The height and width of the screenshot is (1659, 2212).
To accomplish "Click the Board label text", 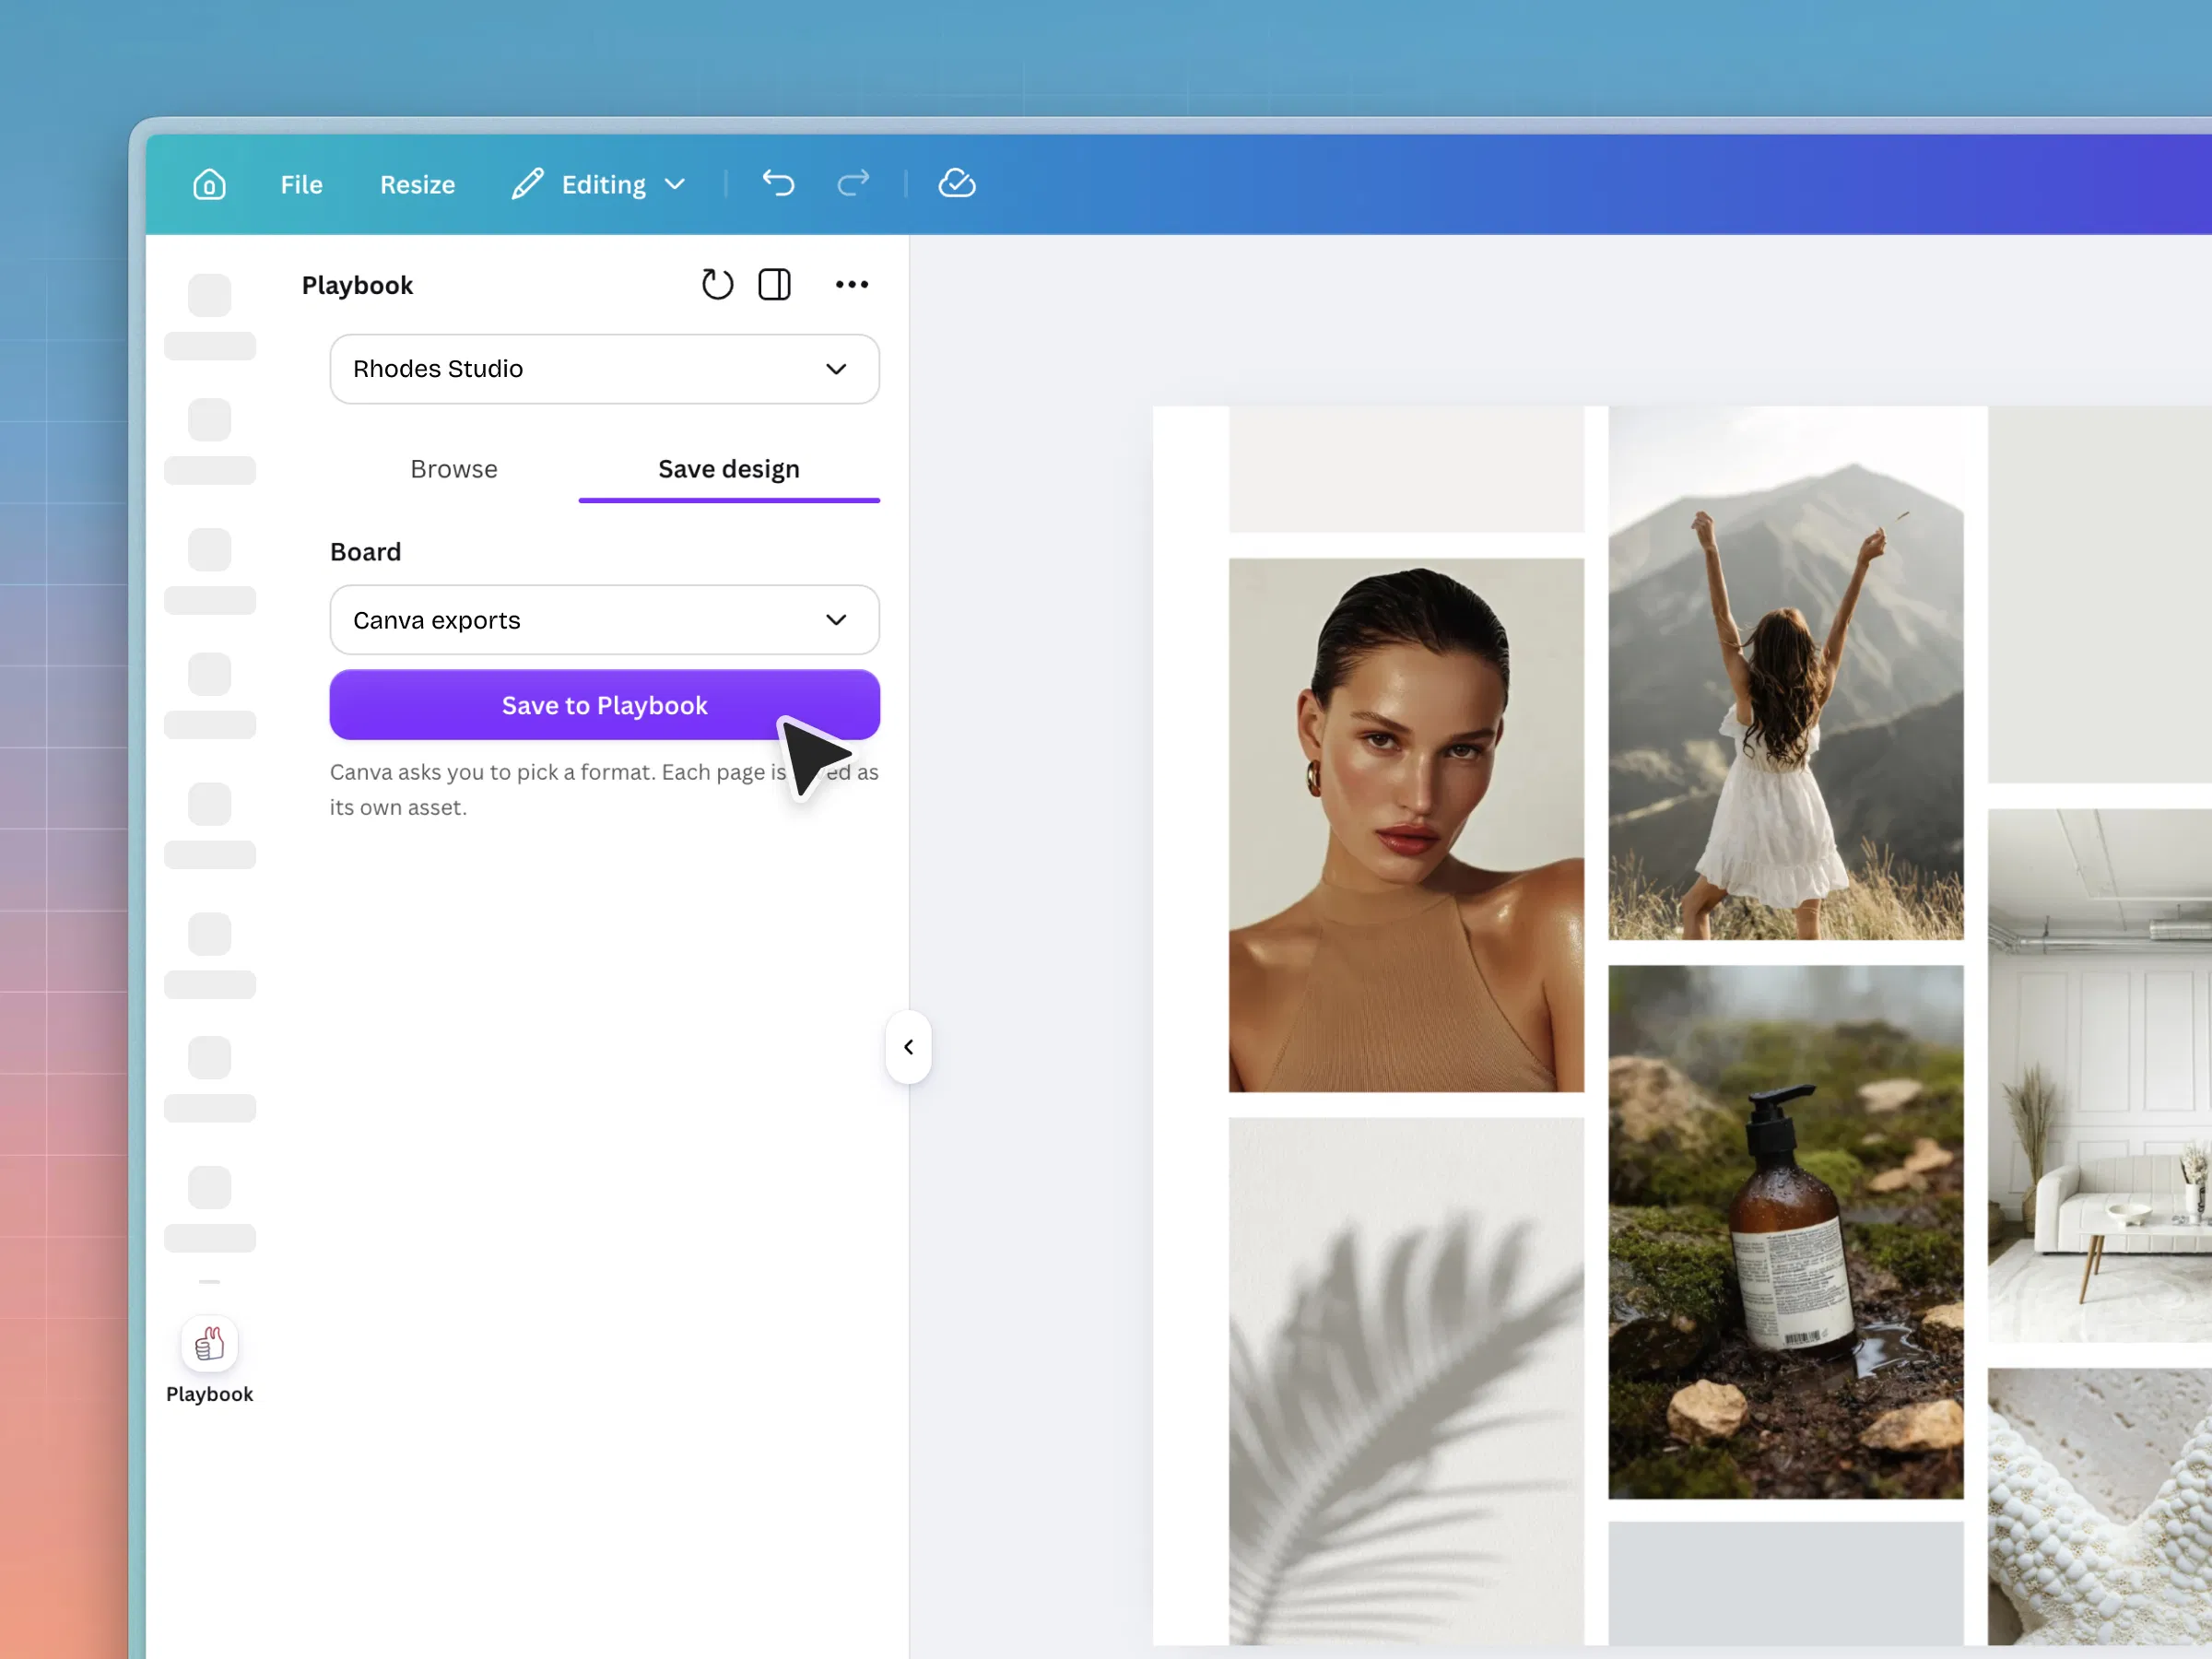I will (x=365, y=552).
